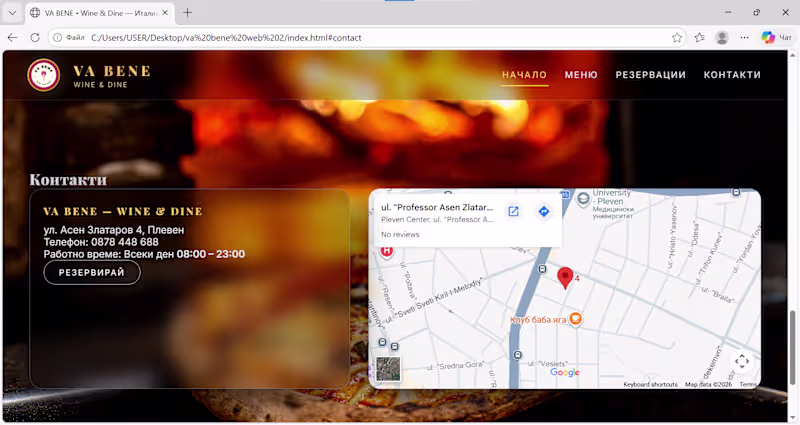Click the No reviews text
The image size is (800, 425).
[x=400, y=234]
